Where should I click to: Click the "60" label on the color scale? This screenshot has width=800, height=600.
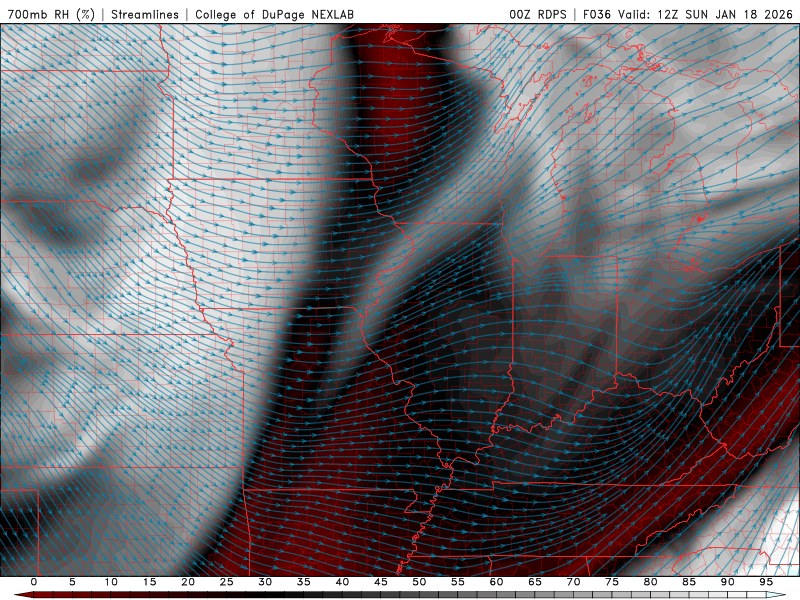pos(496,582)
